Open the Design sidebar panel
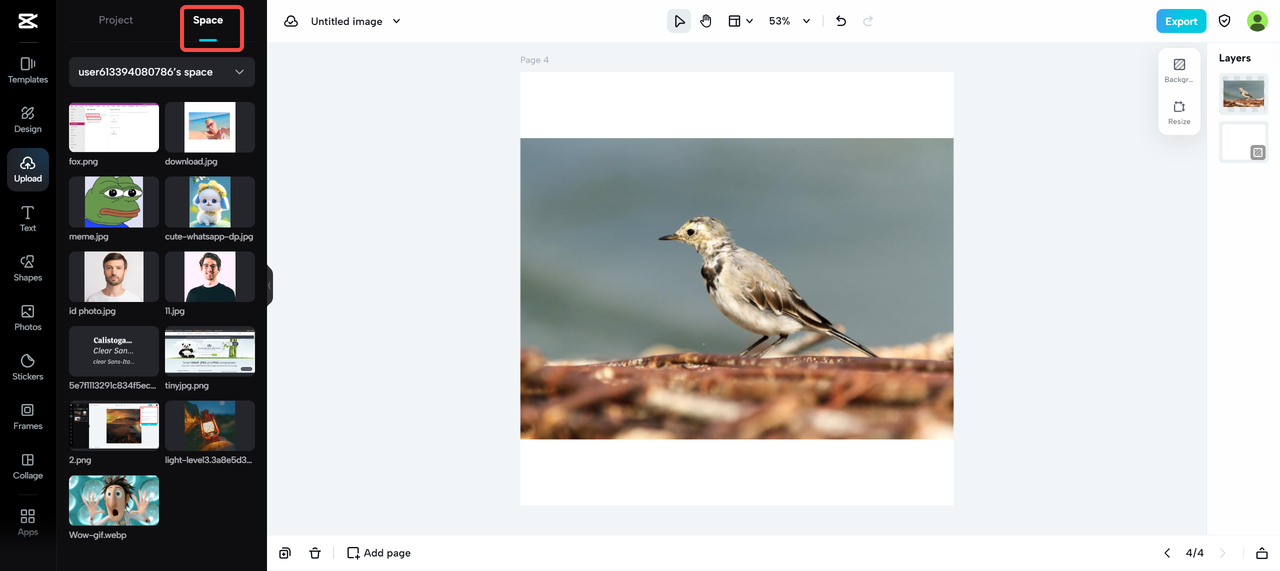The height and width of the screenshot is (571, 1280). point(28,119)
